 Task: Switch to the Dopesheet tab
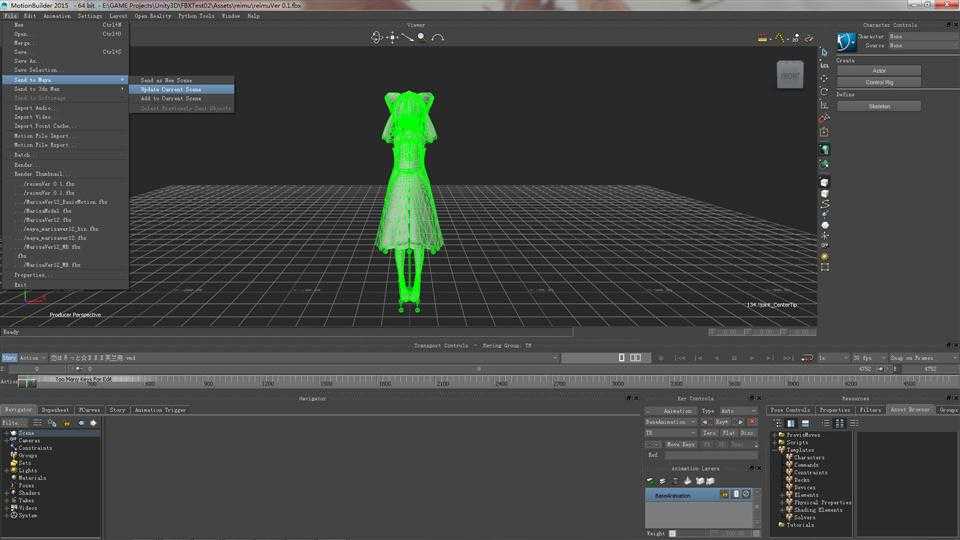tap(55, 410)
